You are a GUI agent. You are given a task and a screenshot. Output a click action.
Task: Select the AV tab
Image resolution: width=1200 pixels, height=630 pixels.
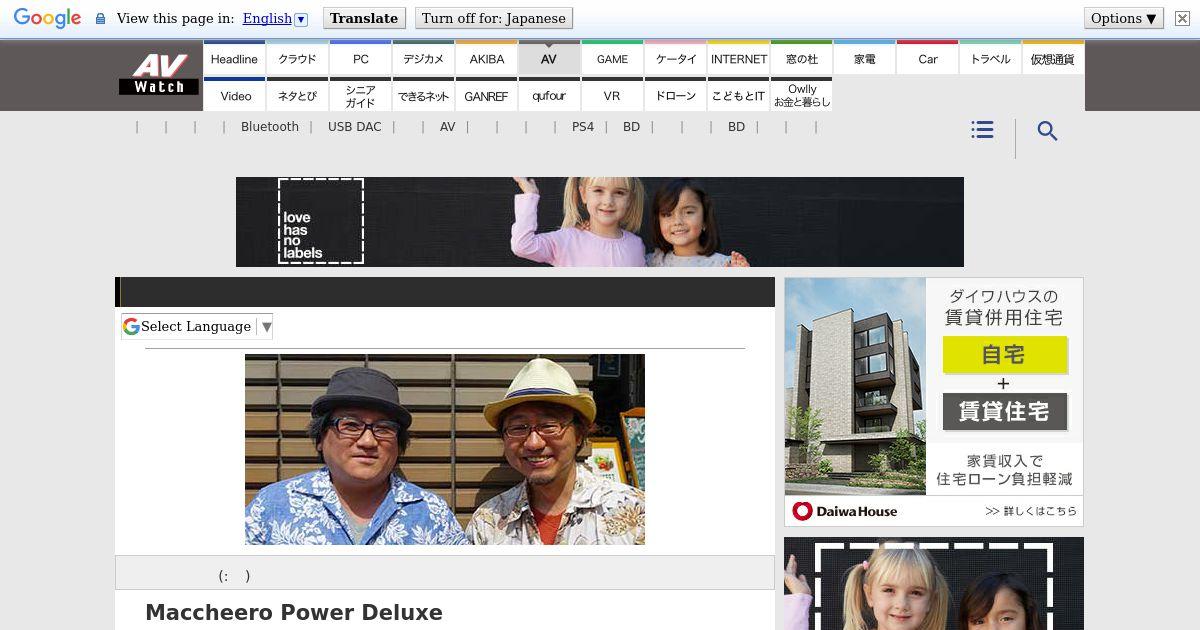[549, 58]
